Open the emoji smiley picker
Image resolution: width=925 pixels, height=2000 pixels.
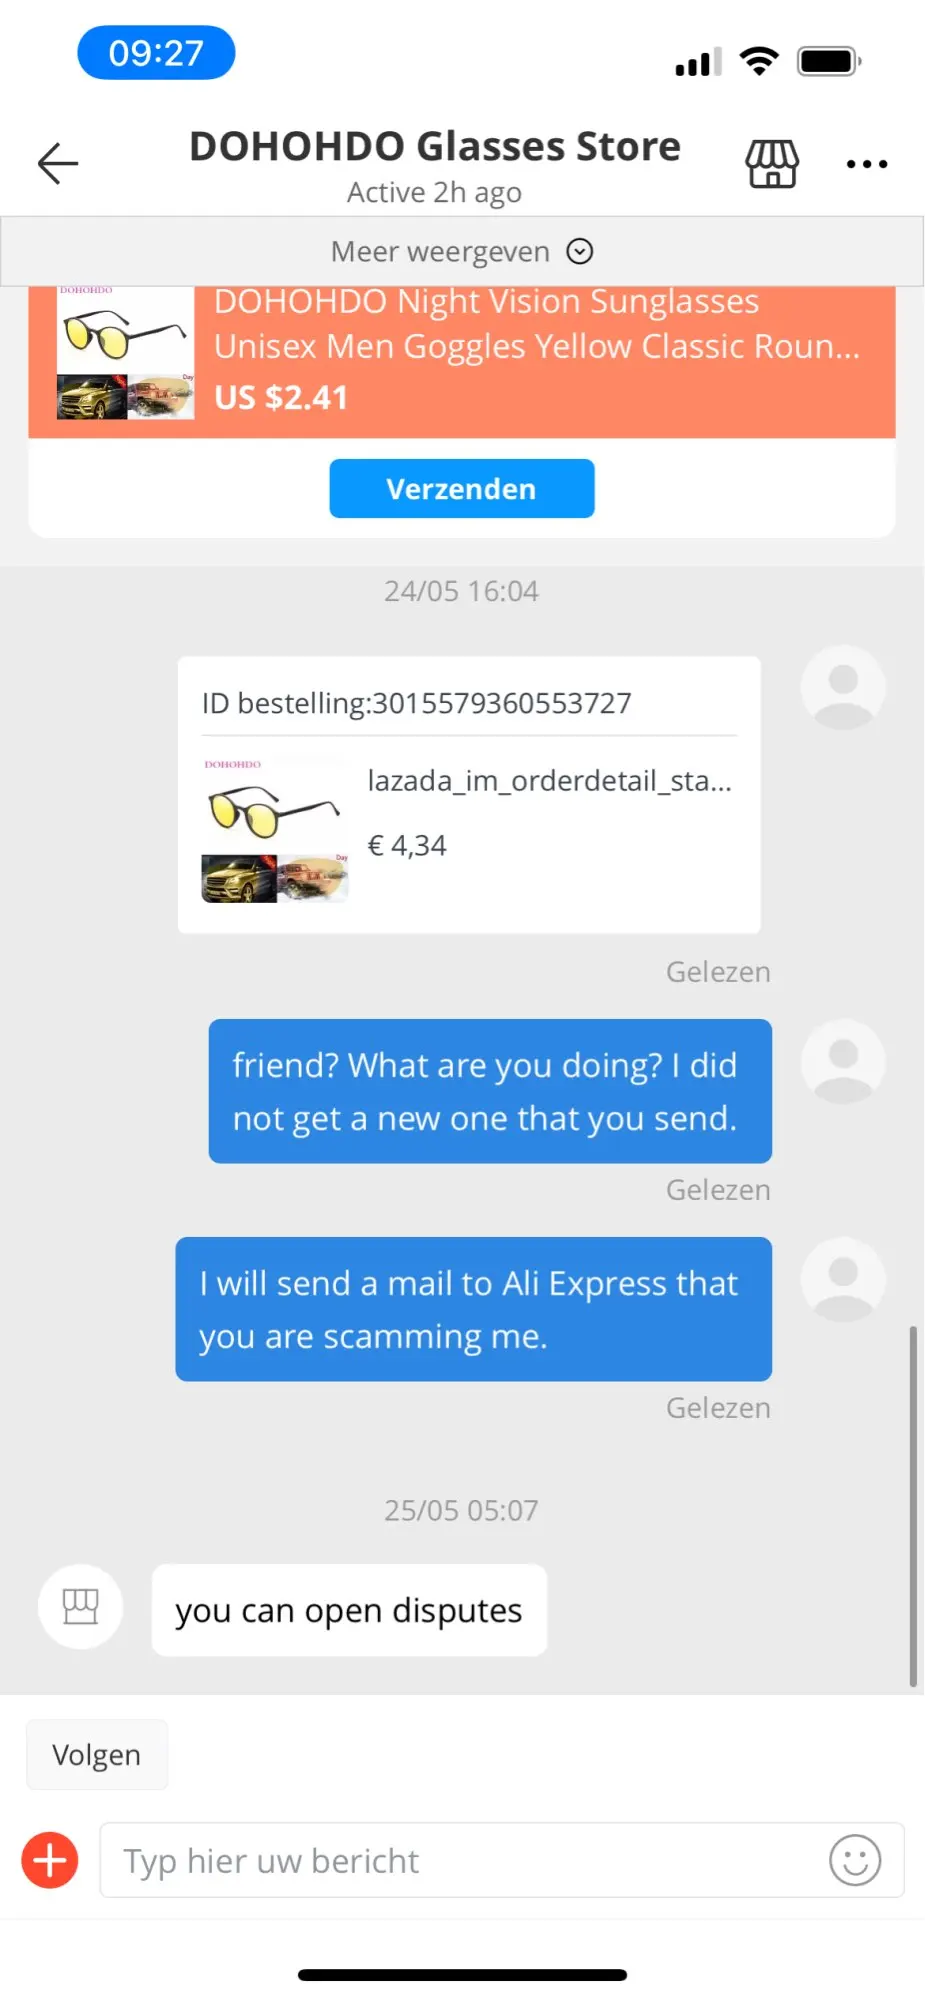855,1860
